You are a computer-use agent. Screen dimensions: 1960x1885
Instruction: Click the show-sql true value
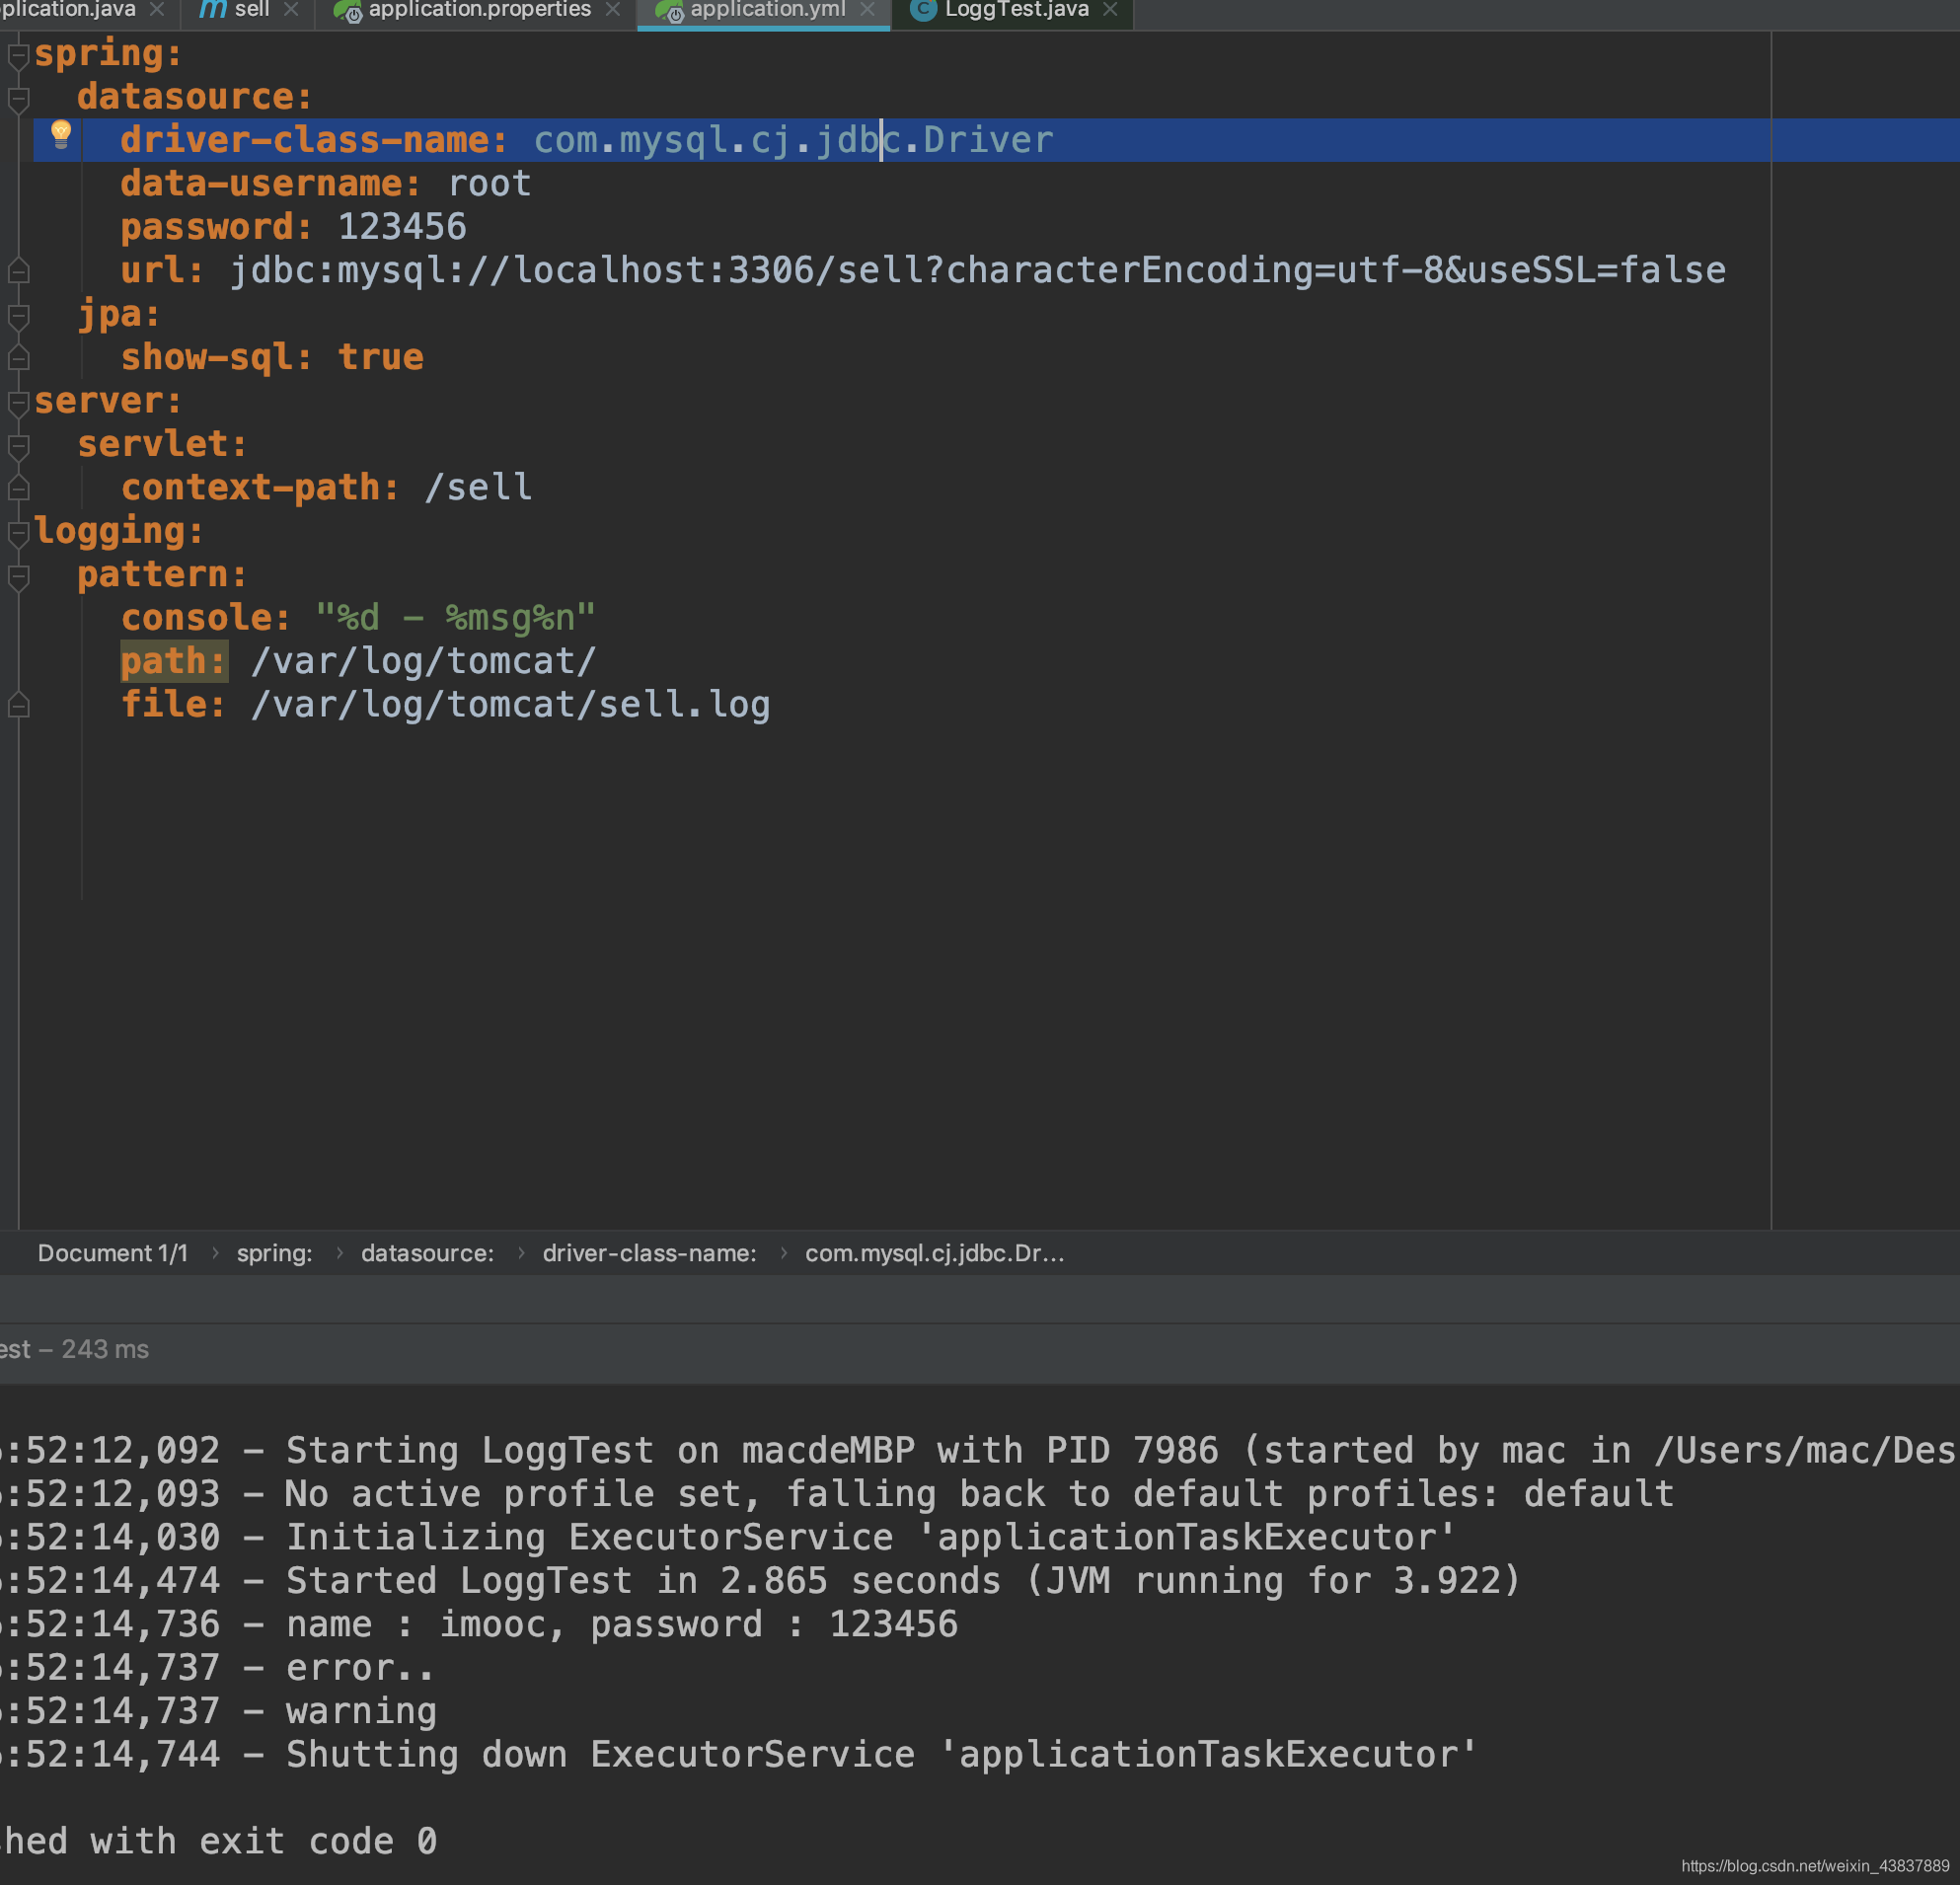point(381,357)
